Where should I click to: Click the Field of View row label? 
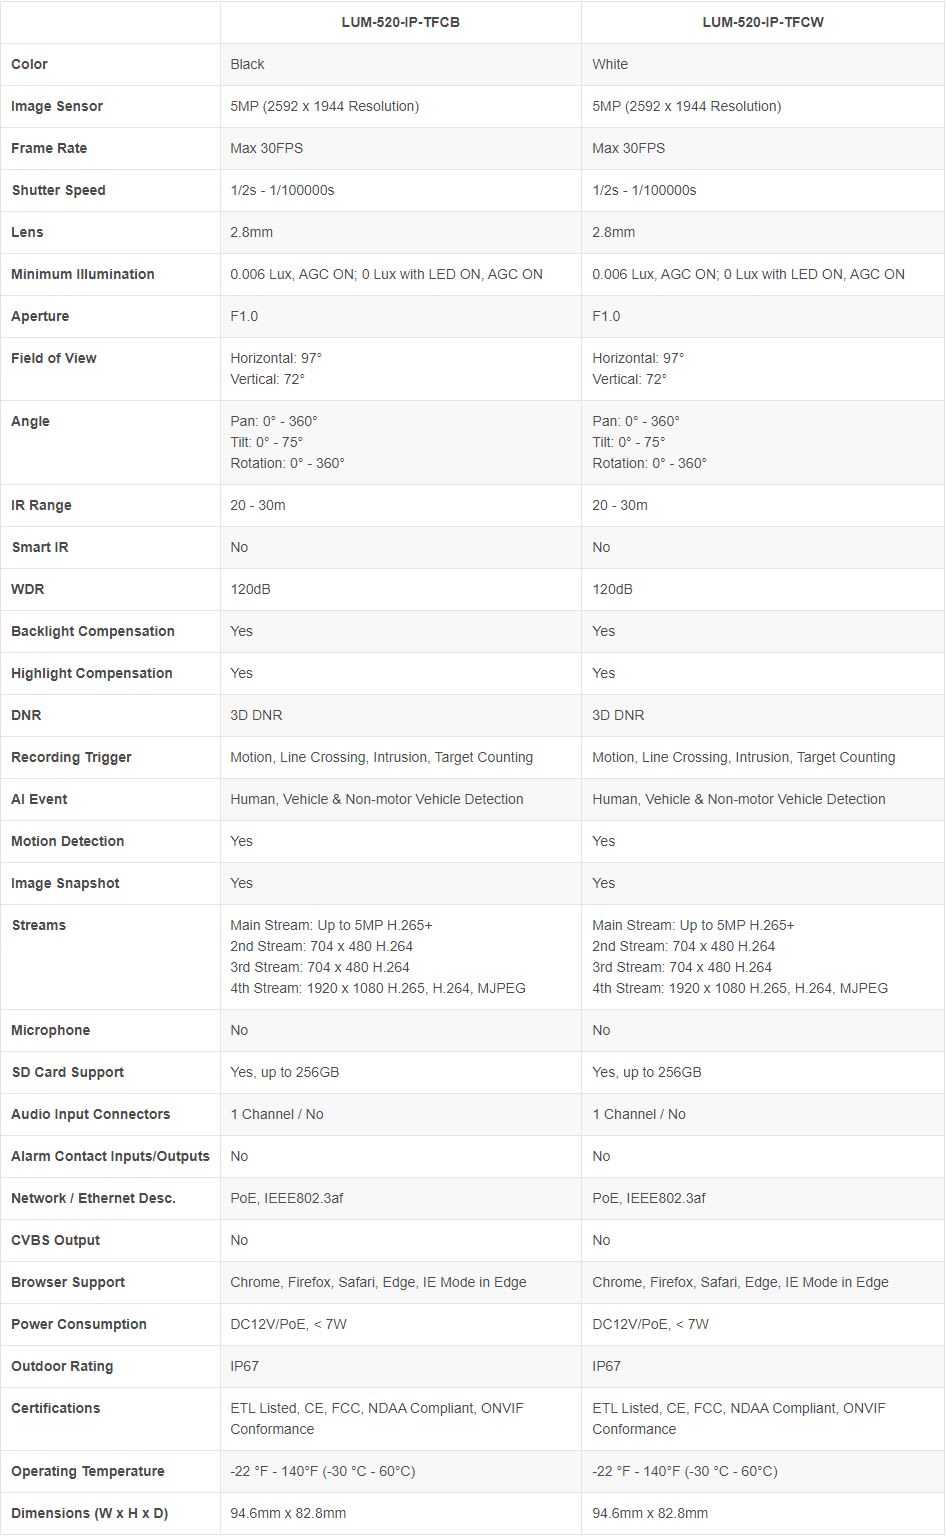(x=54, y=358)
